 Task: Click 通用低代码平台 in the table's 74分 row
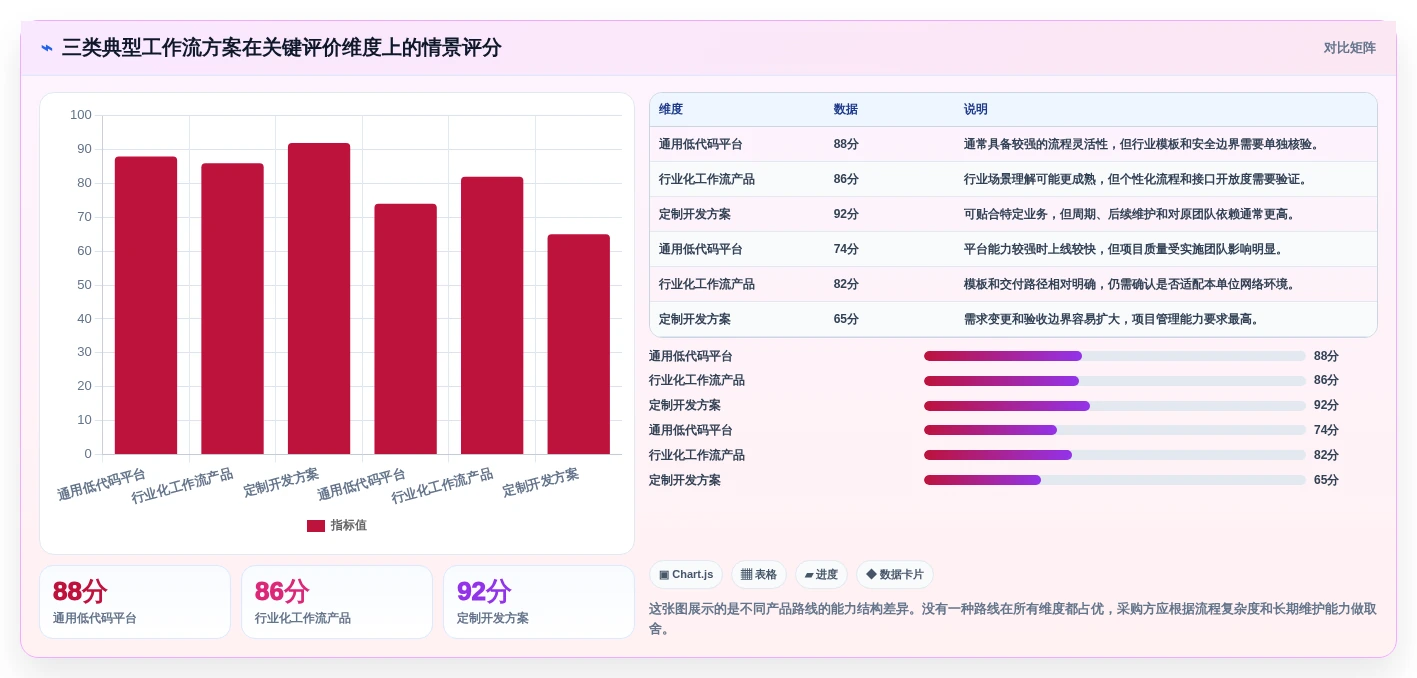tap(701, 249)
